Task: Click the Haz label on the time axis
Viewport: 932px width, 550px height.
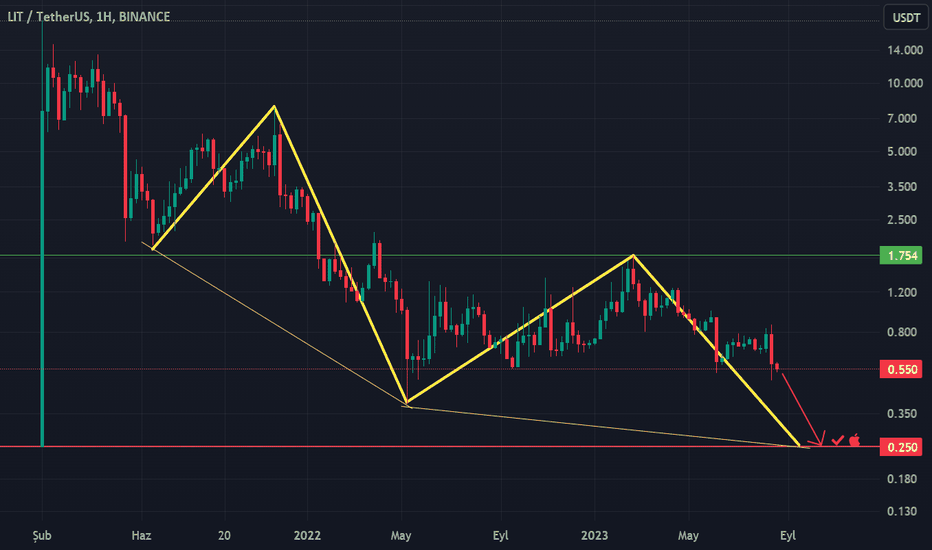Action: pos(142,535)
